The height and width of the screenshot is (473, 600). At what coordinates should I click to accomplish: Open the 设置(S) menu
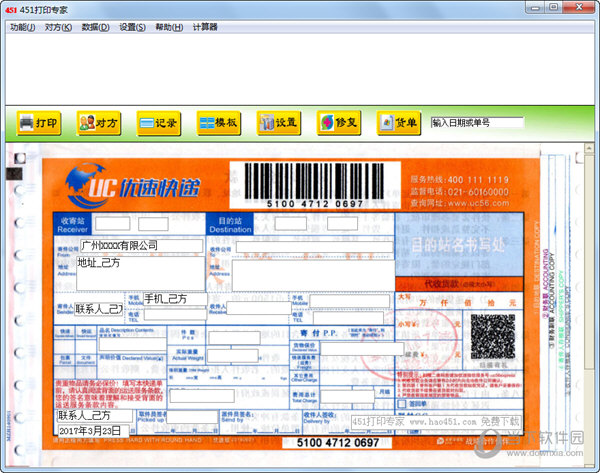[x=132, y=27]
